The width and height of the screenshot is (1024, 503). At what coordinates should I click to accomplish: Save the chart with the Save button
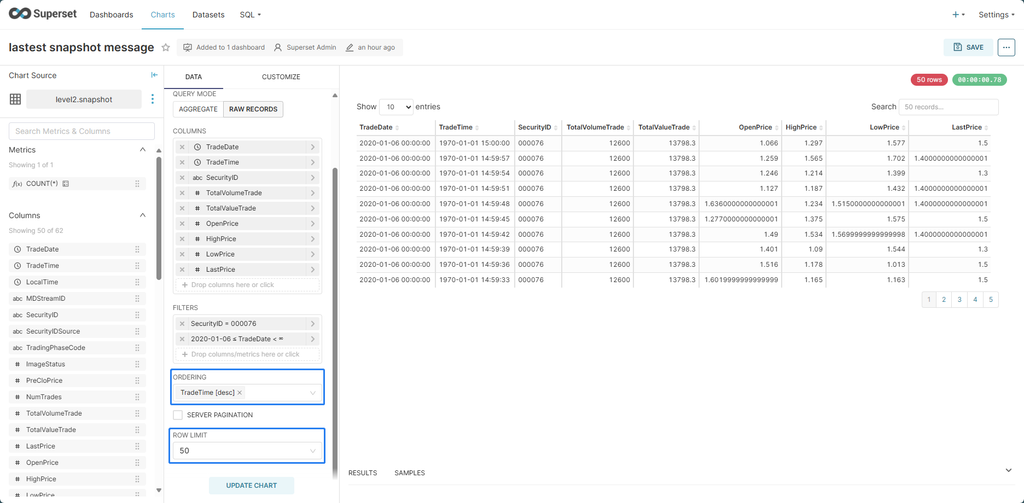[968, 47]
